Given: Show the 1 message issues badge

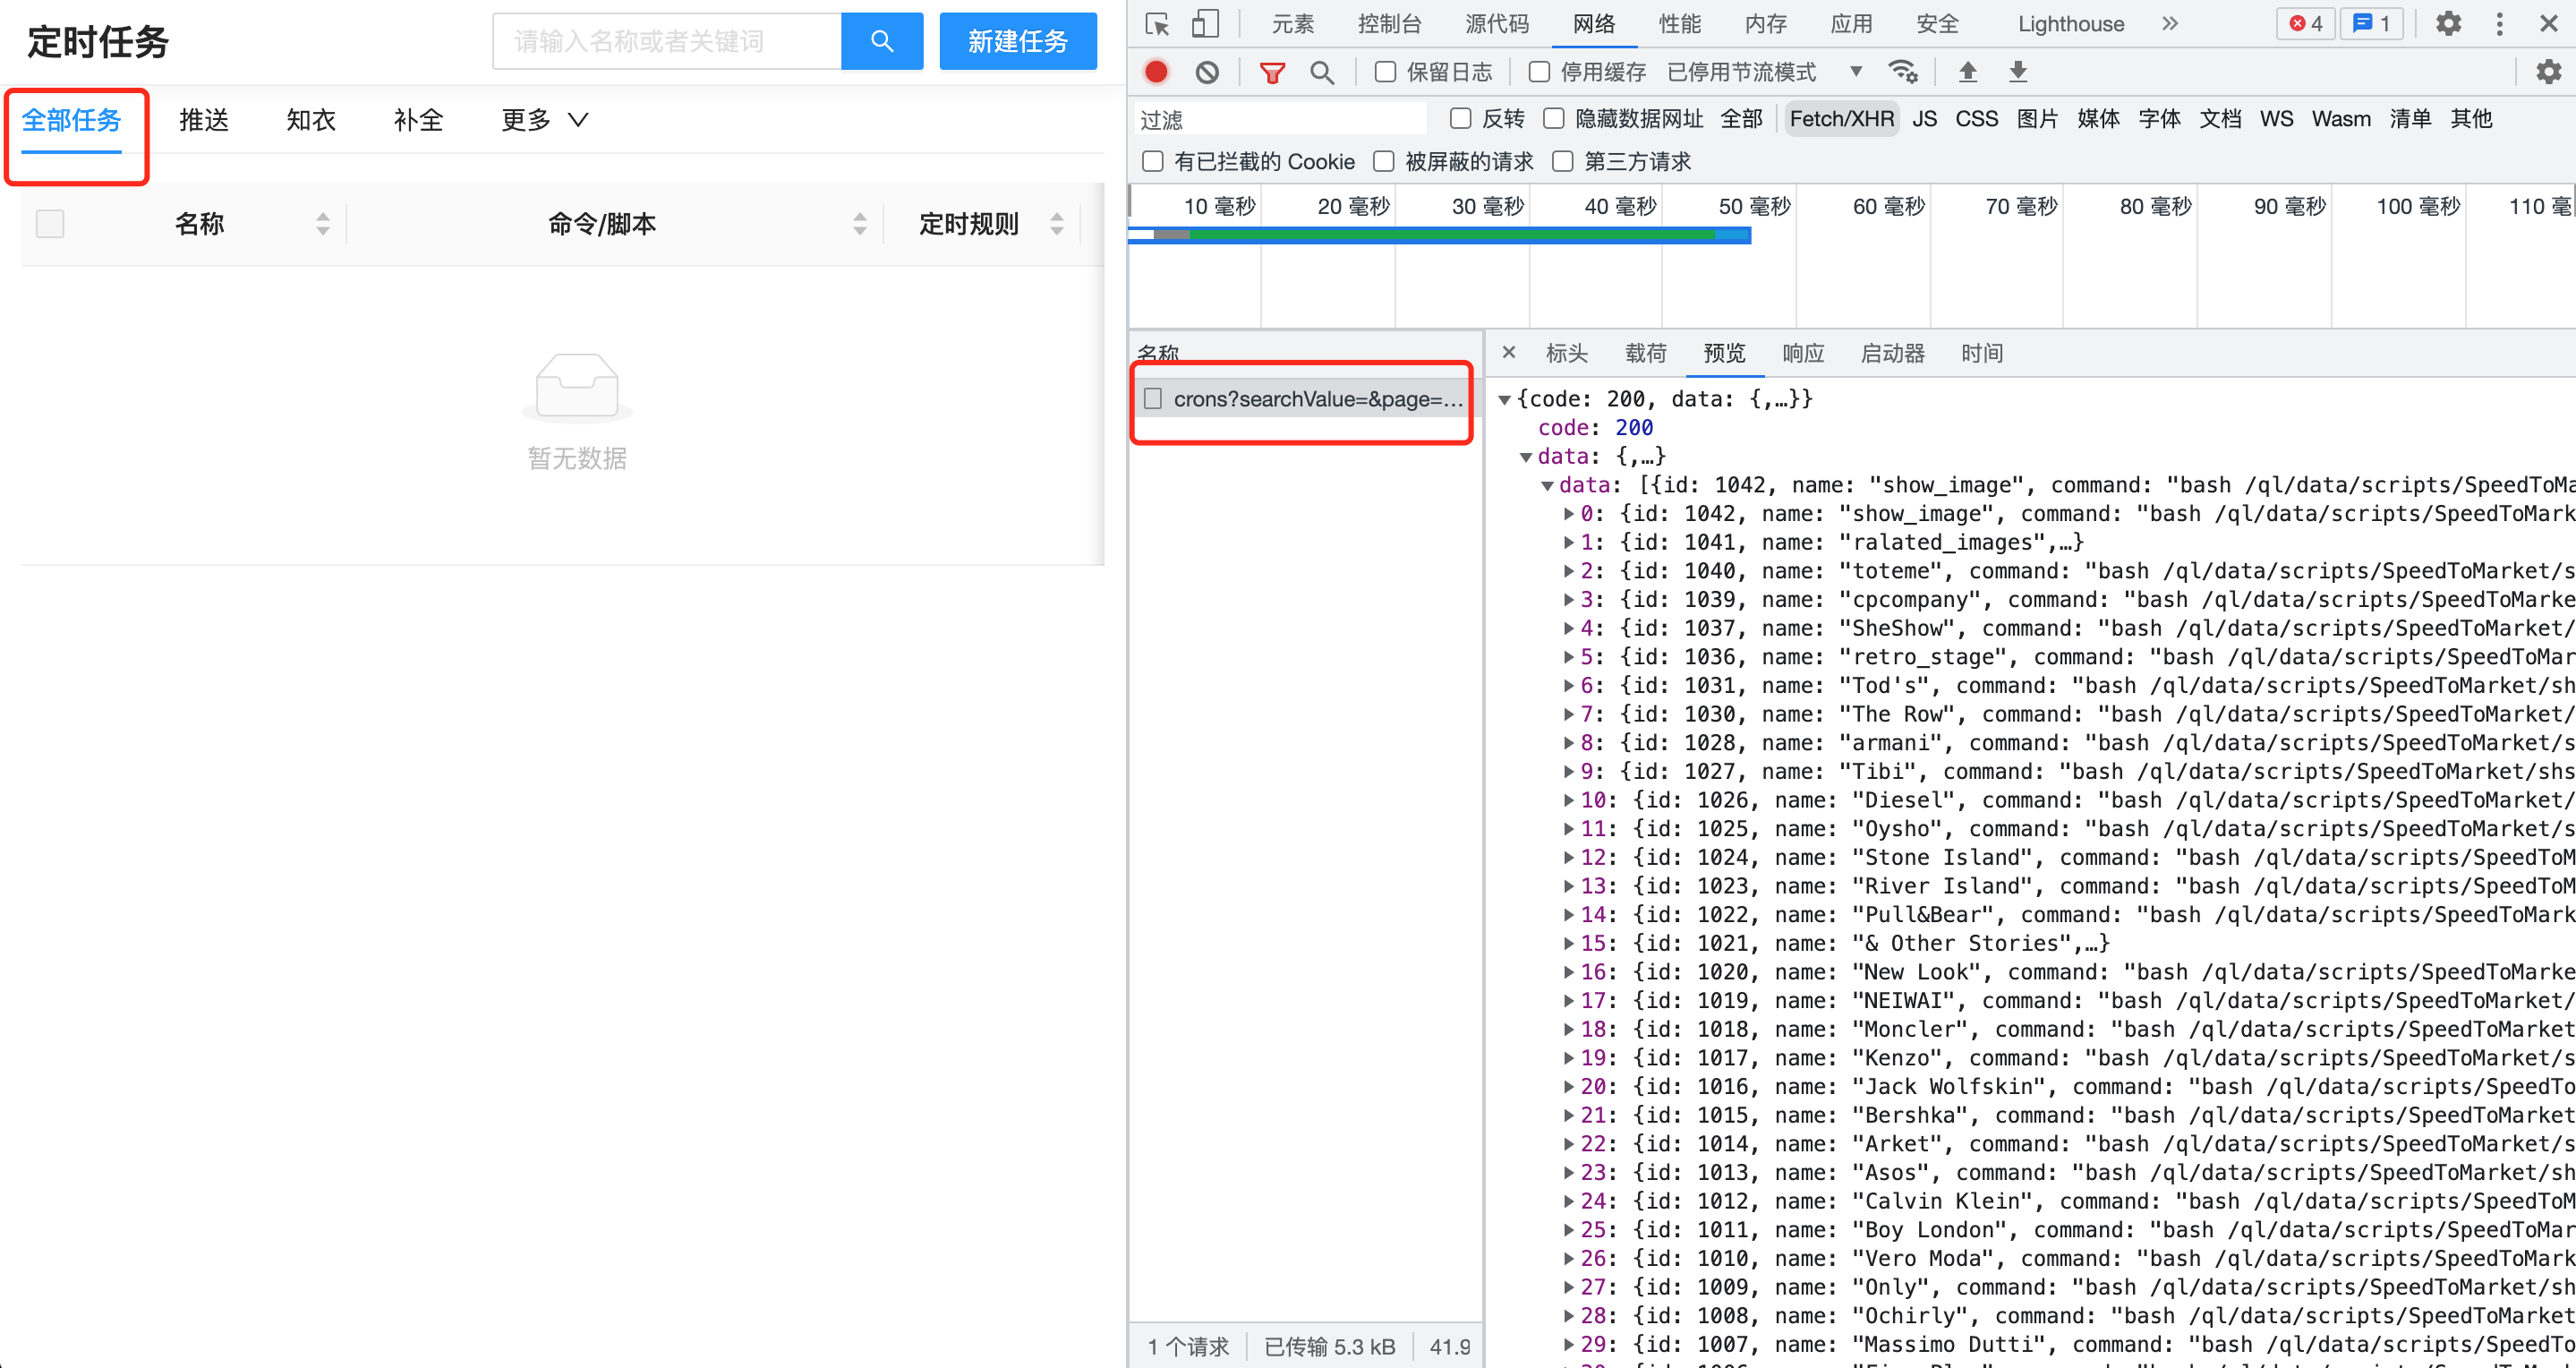Looking at the screenshot, I should click(2371, 24).
